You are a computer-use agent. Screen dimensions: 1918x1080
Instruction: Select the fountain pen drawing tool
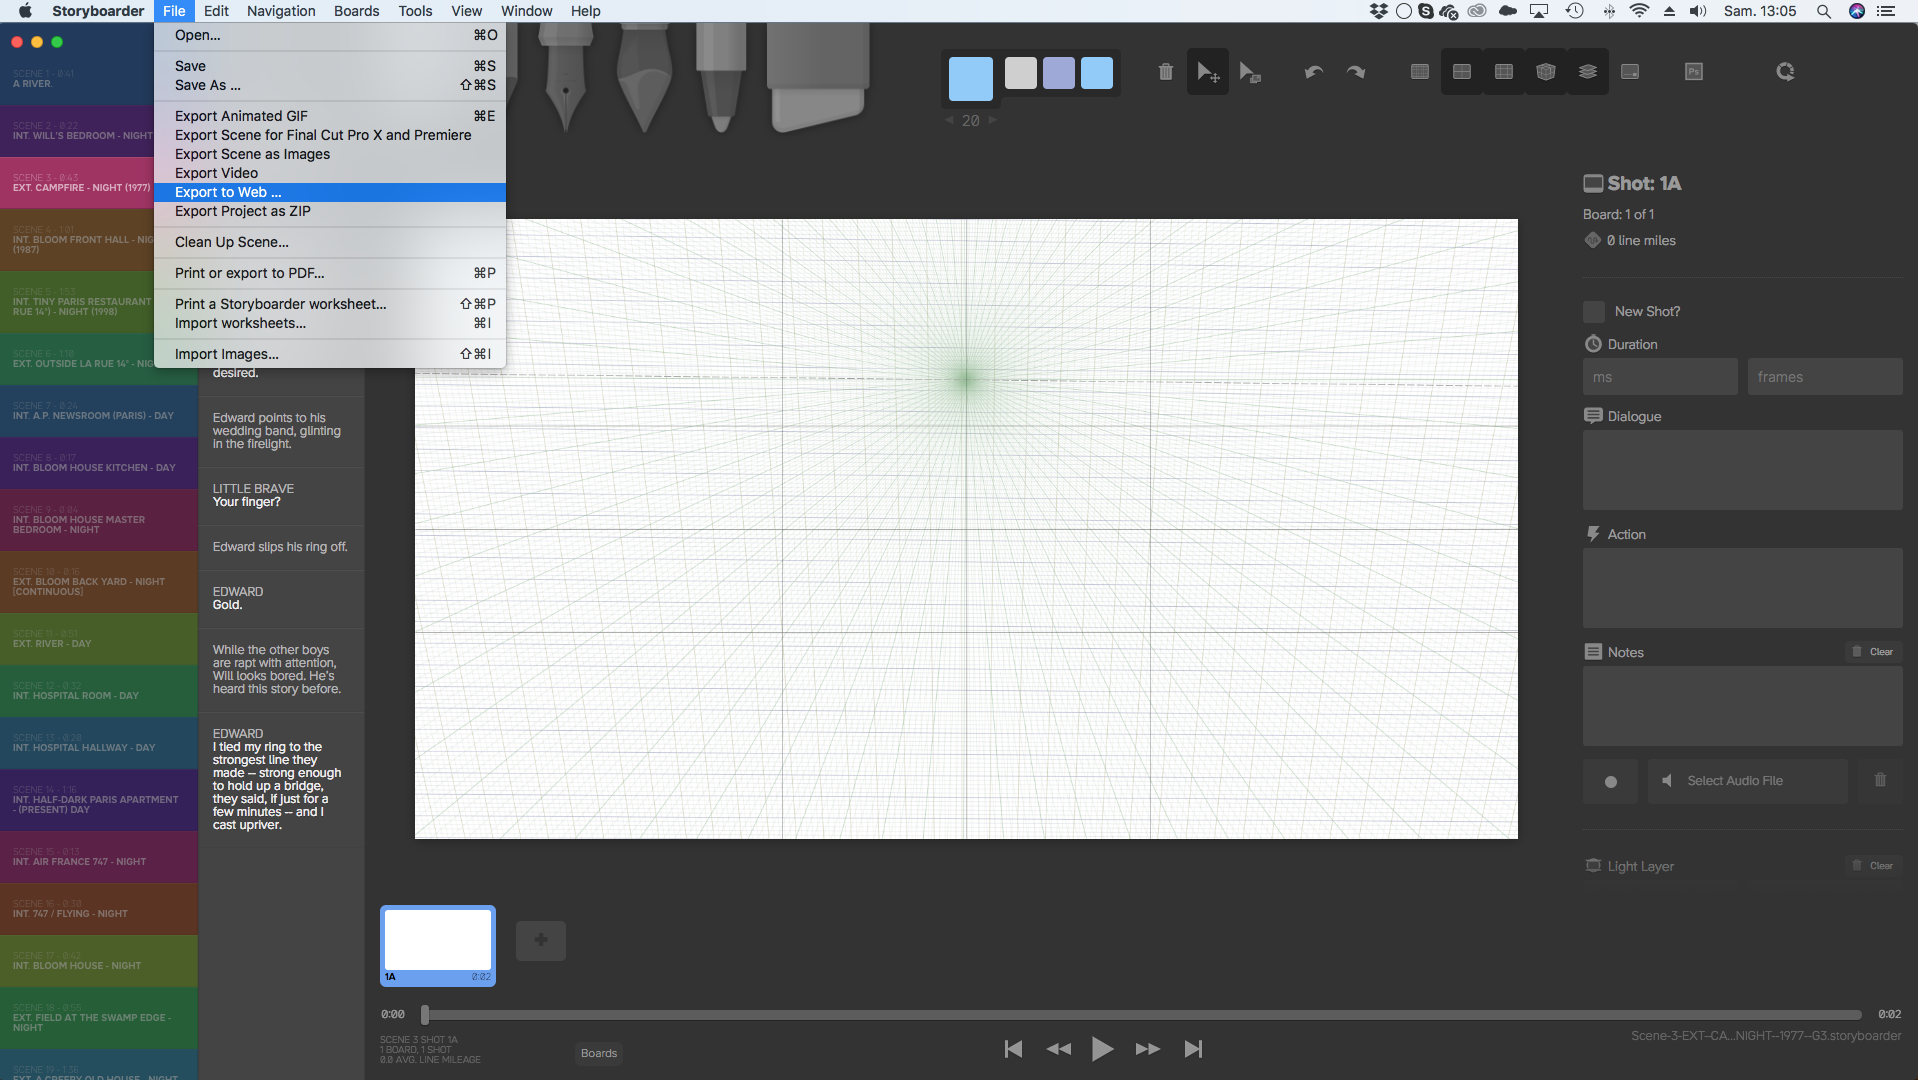pos(565,78)
